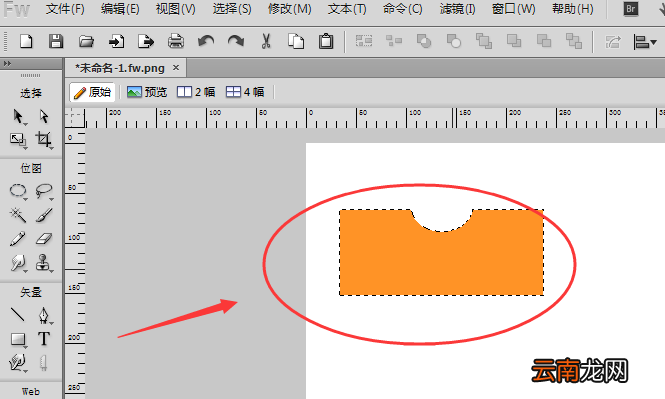Open the 文本(T) menu
The height and width of the screenshot is (399, 665).
click(x=347, y=9)
